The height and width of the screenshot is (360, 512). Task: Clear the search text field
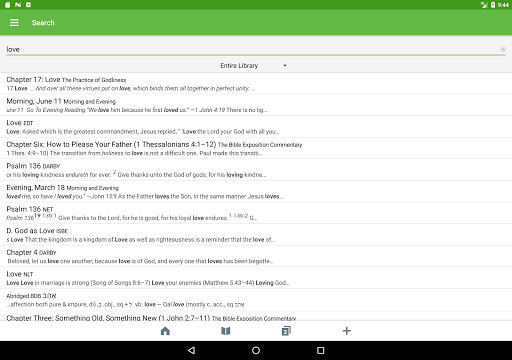pyautogui.click(x=503, y=49)
